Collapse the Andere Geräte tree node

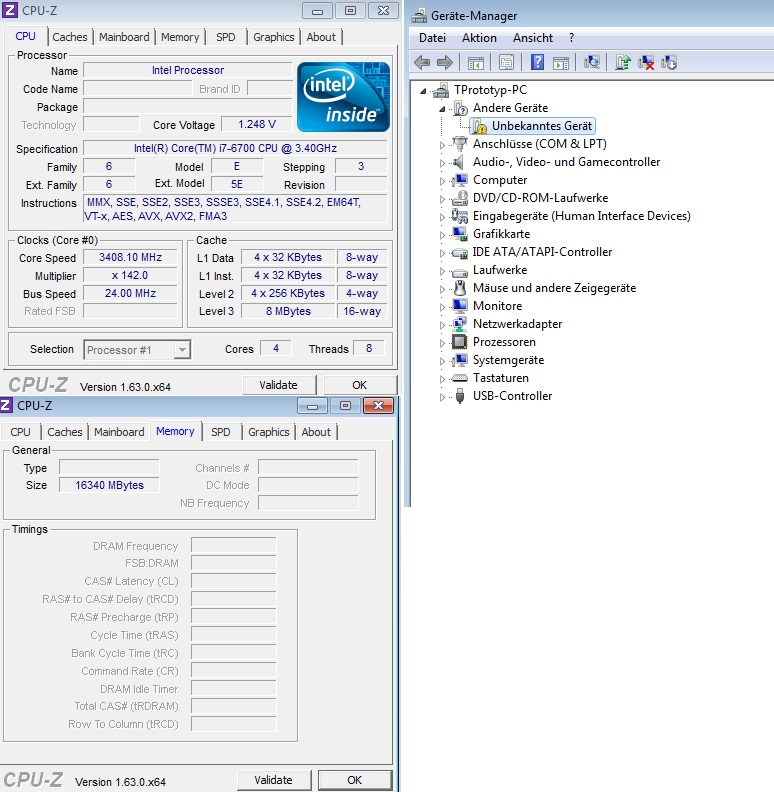point(443,109)
